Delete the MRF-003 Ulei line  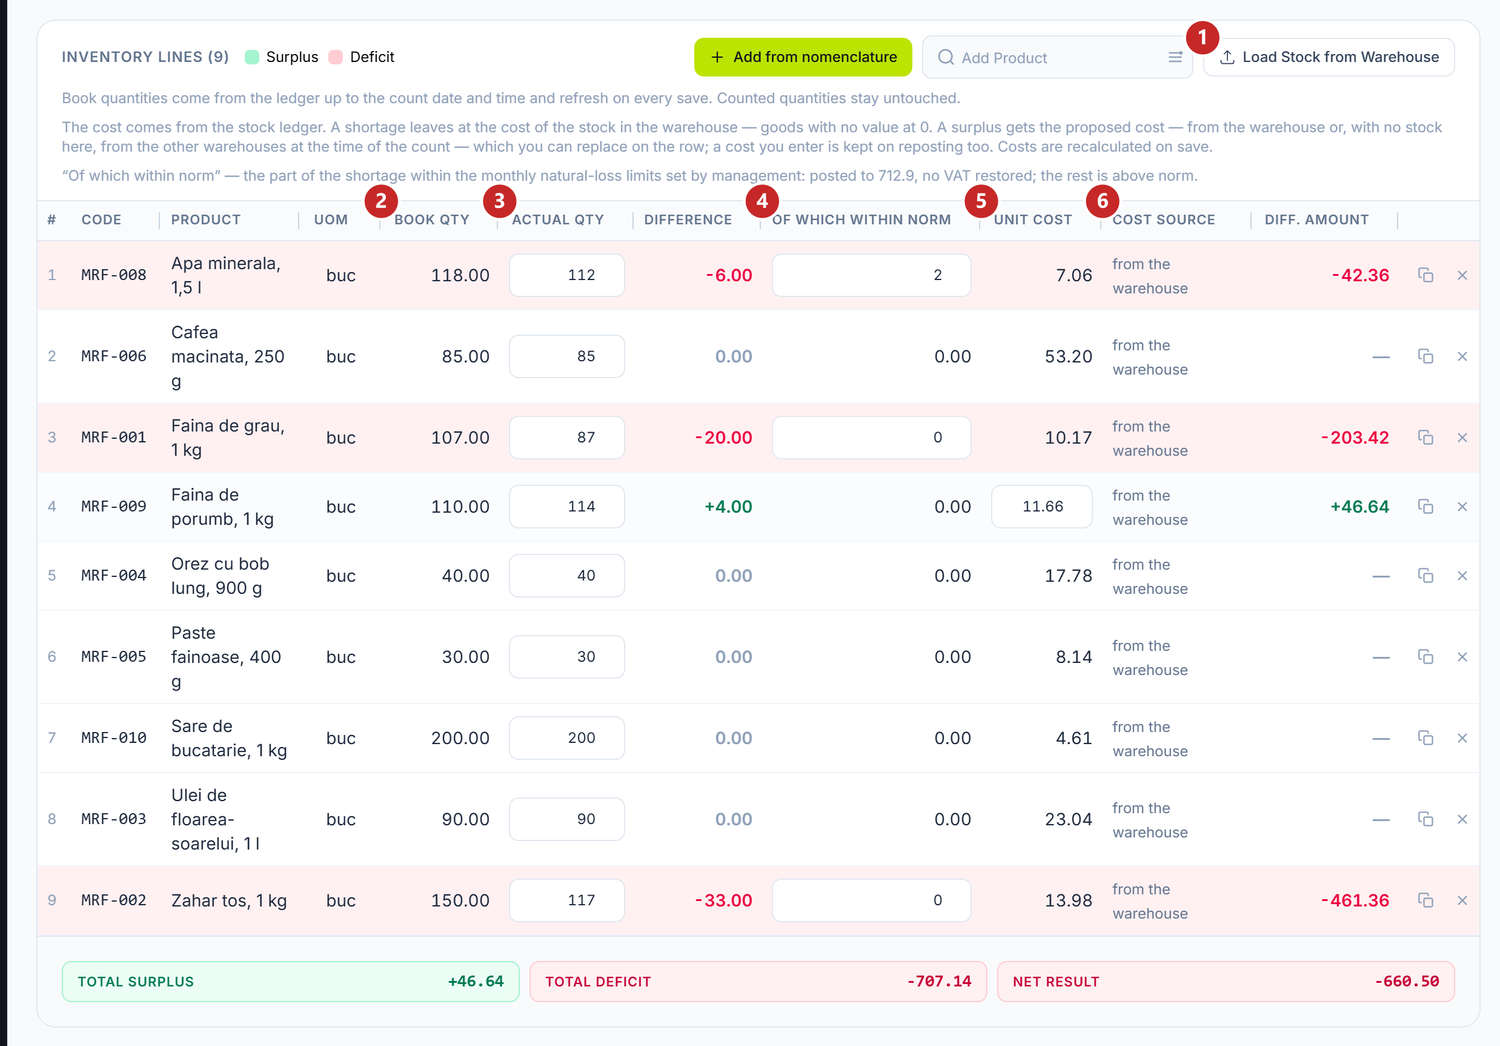click(x=1462, y=818)
